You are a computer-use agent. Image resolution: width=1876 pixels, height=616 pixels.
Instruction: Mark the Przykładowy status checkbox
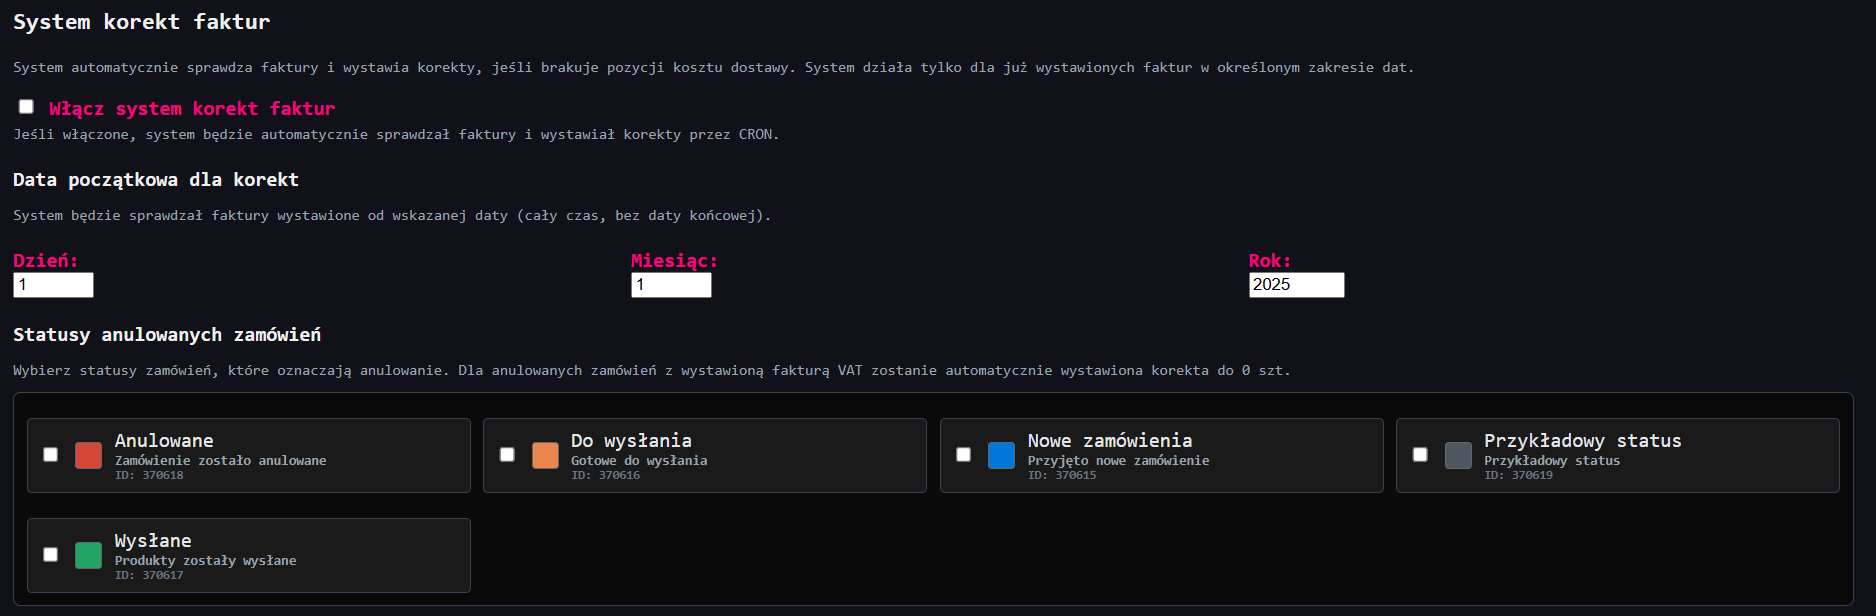(x=1420, y=455)
